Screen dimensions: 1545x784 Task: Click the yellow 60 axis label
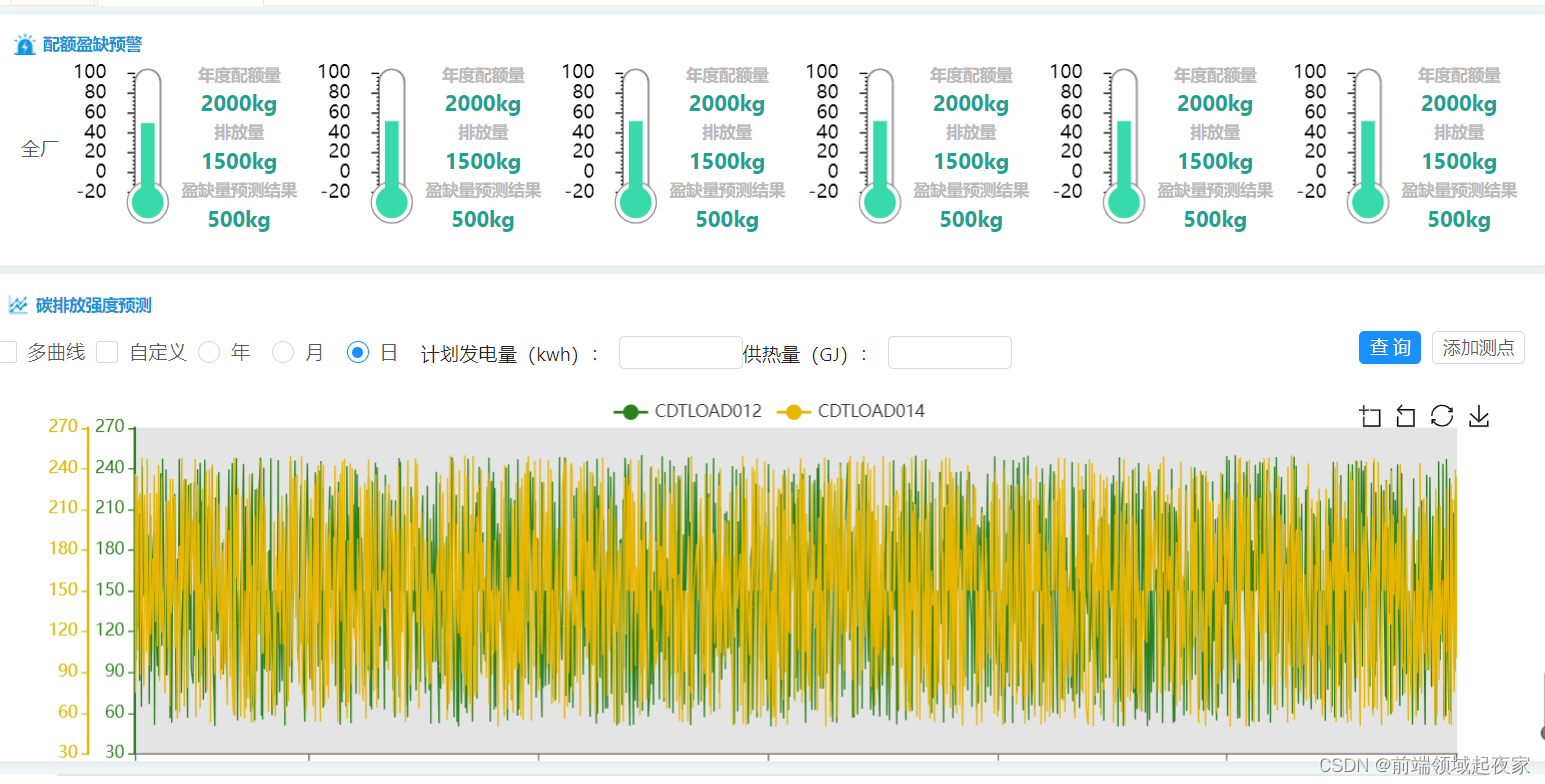(x=67, y=712)
